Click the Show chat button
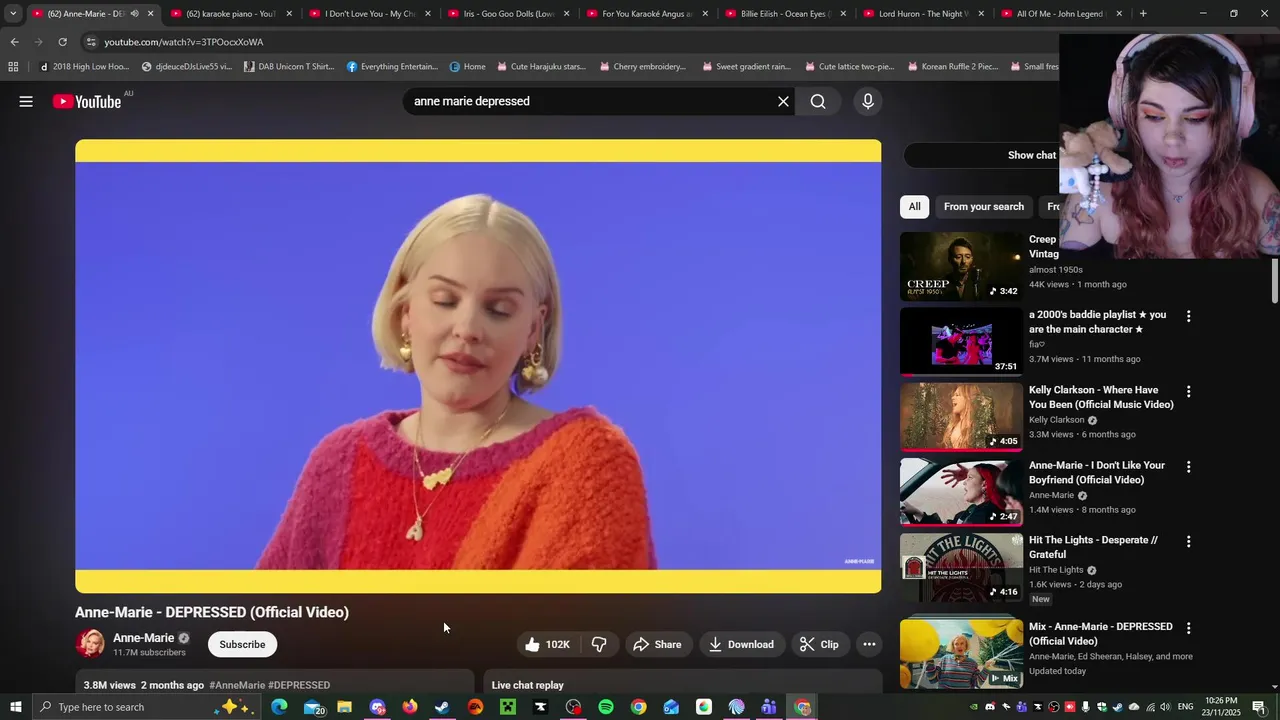This screenshot has width=1280, height=720. click(1031, 155)
